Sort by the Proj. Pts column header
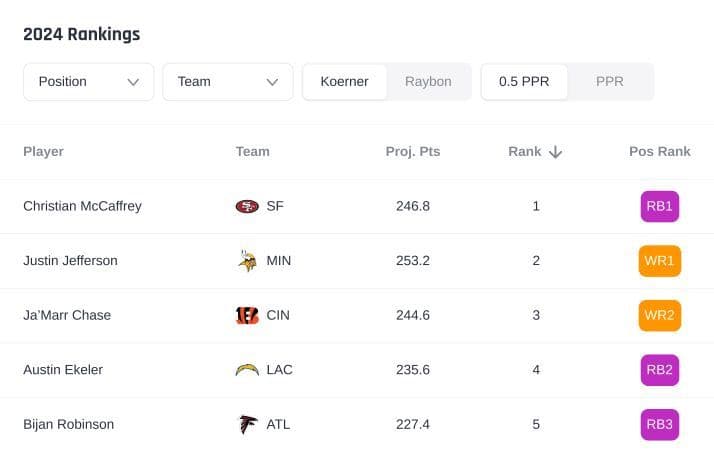Viewport: 714px width, 452px height. [412, 152]
